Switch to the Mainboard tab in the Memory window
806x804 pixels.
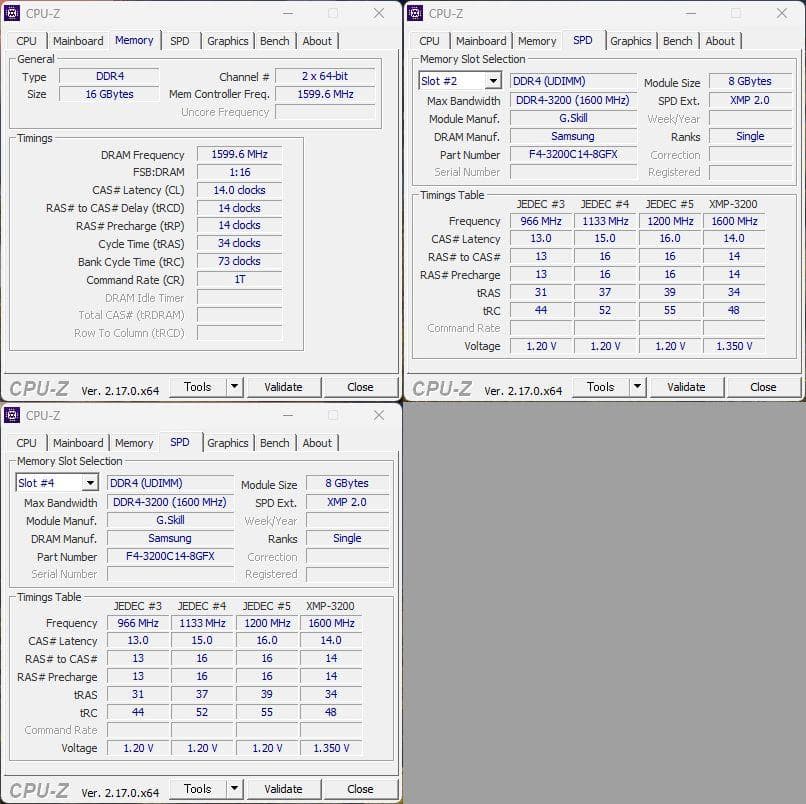coord(78,41)
